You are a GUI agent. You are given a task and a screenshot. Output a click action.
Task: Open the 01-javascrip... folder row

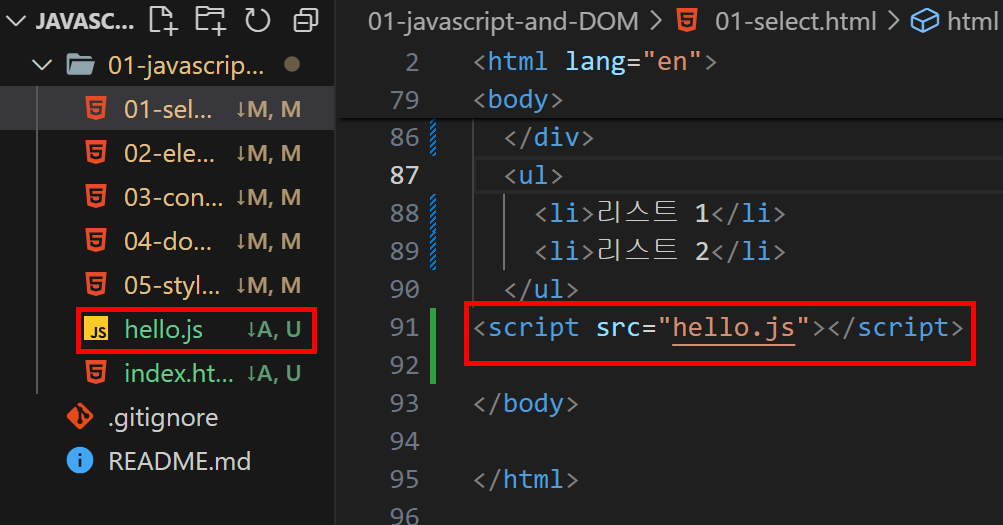click(167, 65)
